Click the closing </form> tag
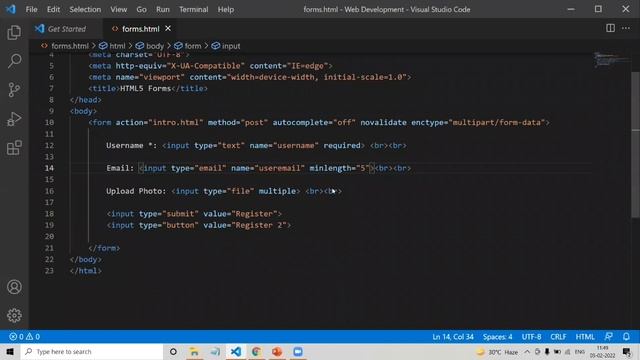Screen dimensions: 640x360 104,248
